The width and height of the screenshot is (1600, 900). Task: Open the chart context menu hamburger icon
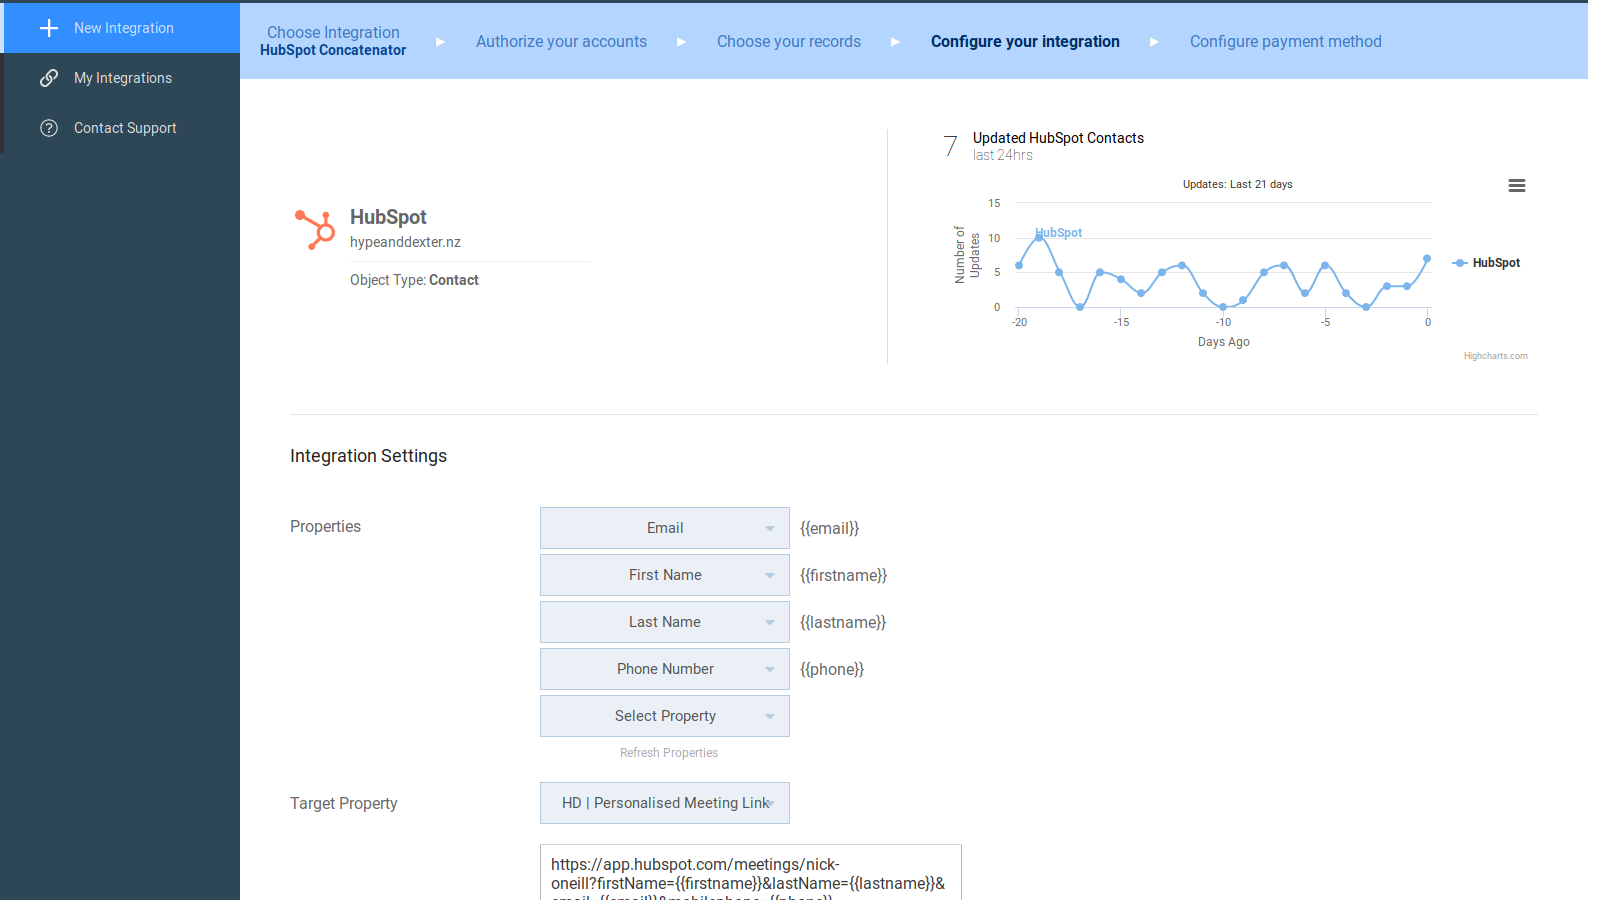pos(1517,185)
